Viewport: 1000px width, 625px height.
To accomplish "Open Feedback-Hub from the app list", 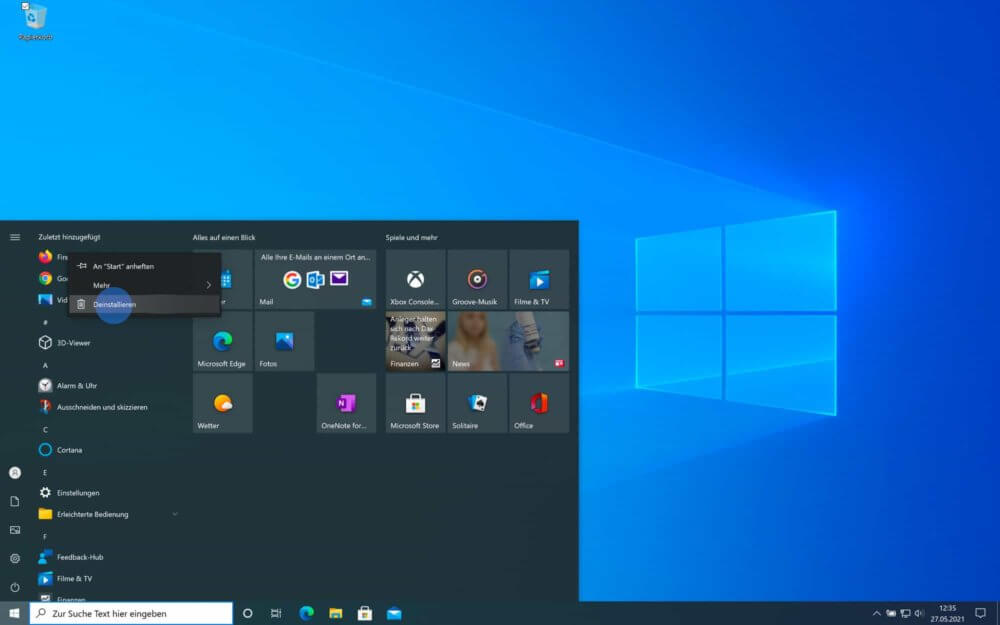I will pyautogui.click(x=80, y=557).
